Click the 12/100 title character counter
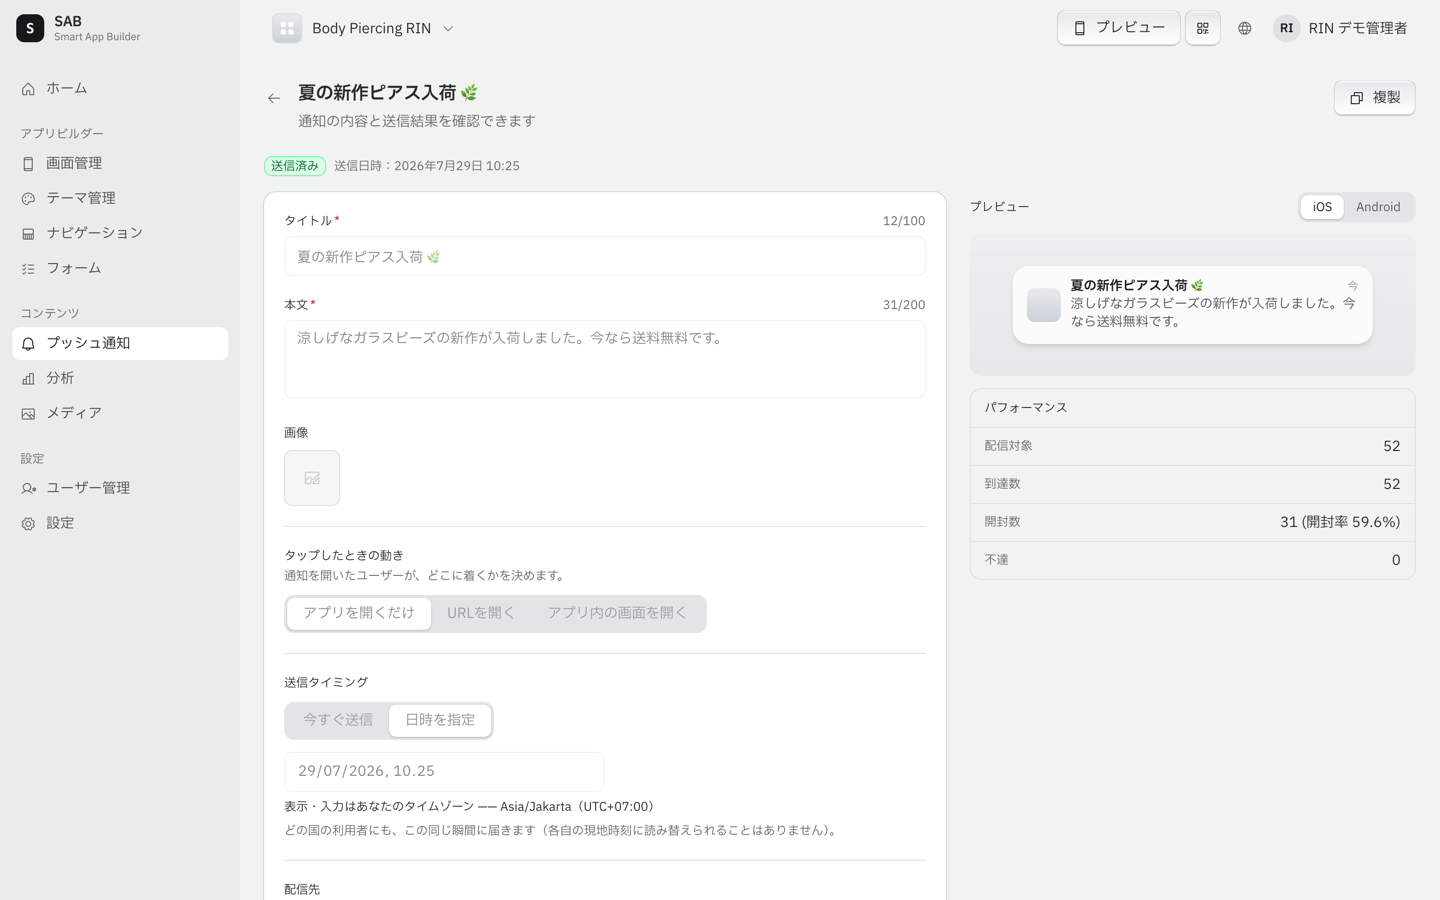The height and width of the screenshot is (900, 1440). (904, 221)
